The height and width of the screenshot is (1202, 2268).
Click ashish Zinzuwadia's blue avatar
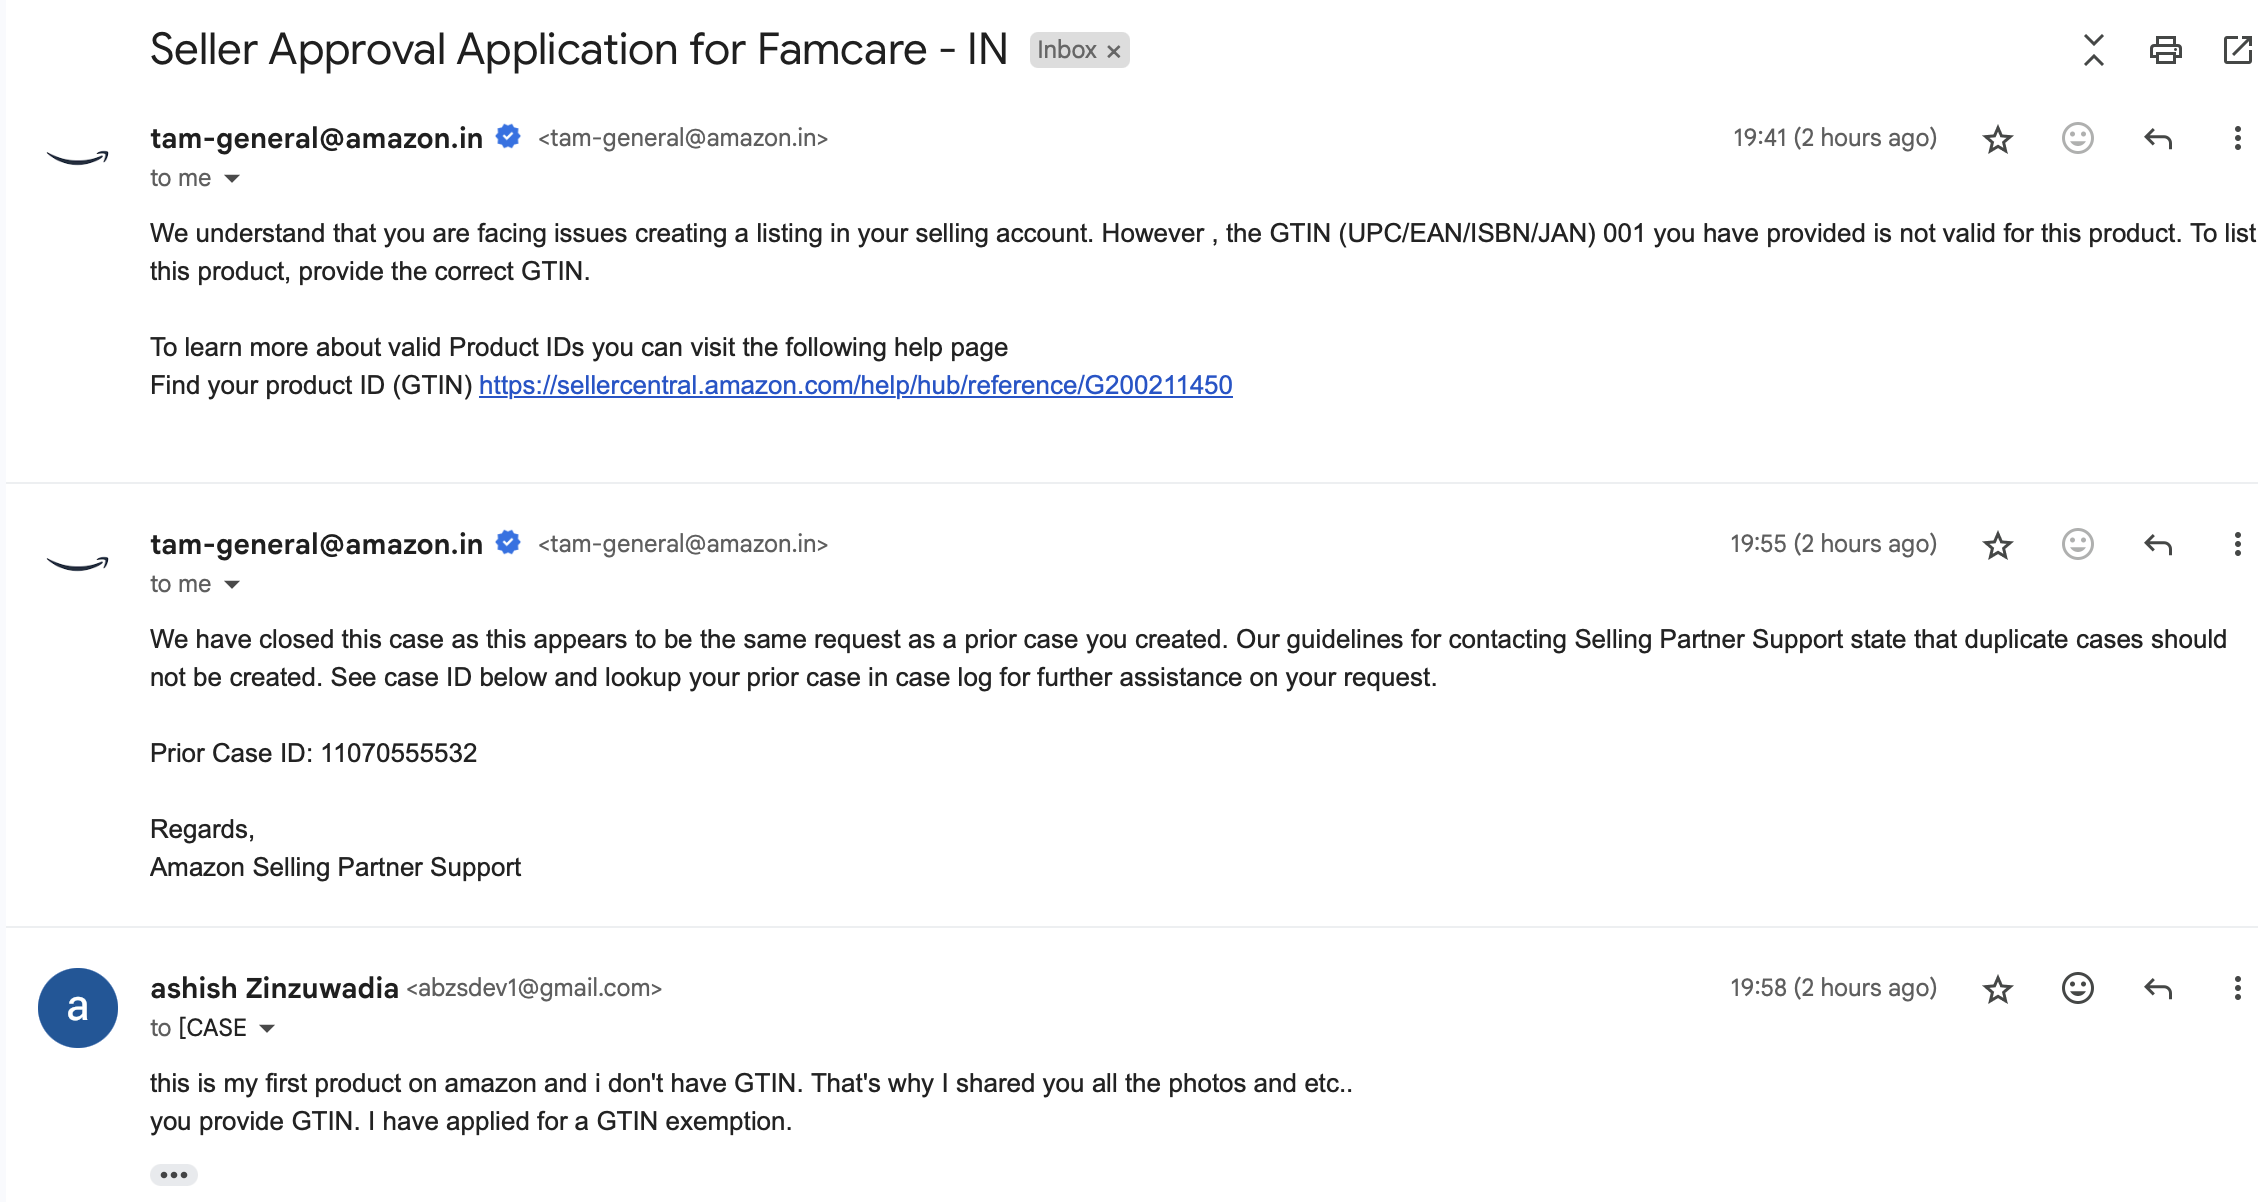78,1008
